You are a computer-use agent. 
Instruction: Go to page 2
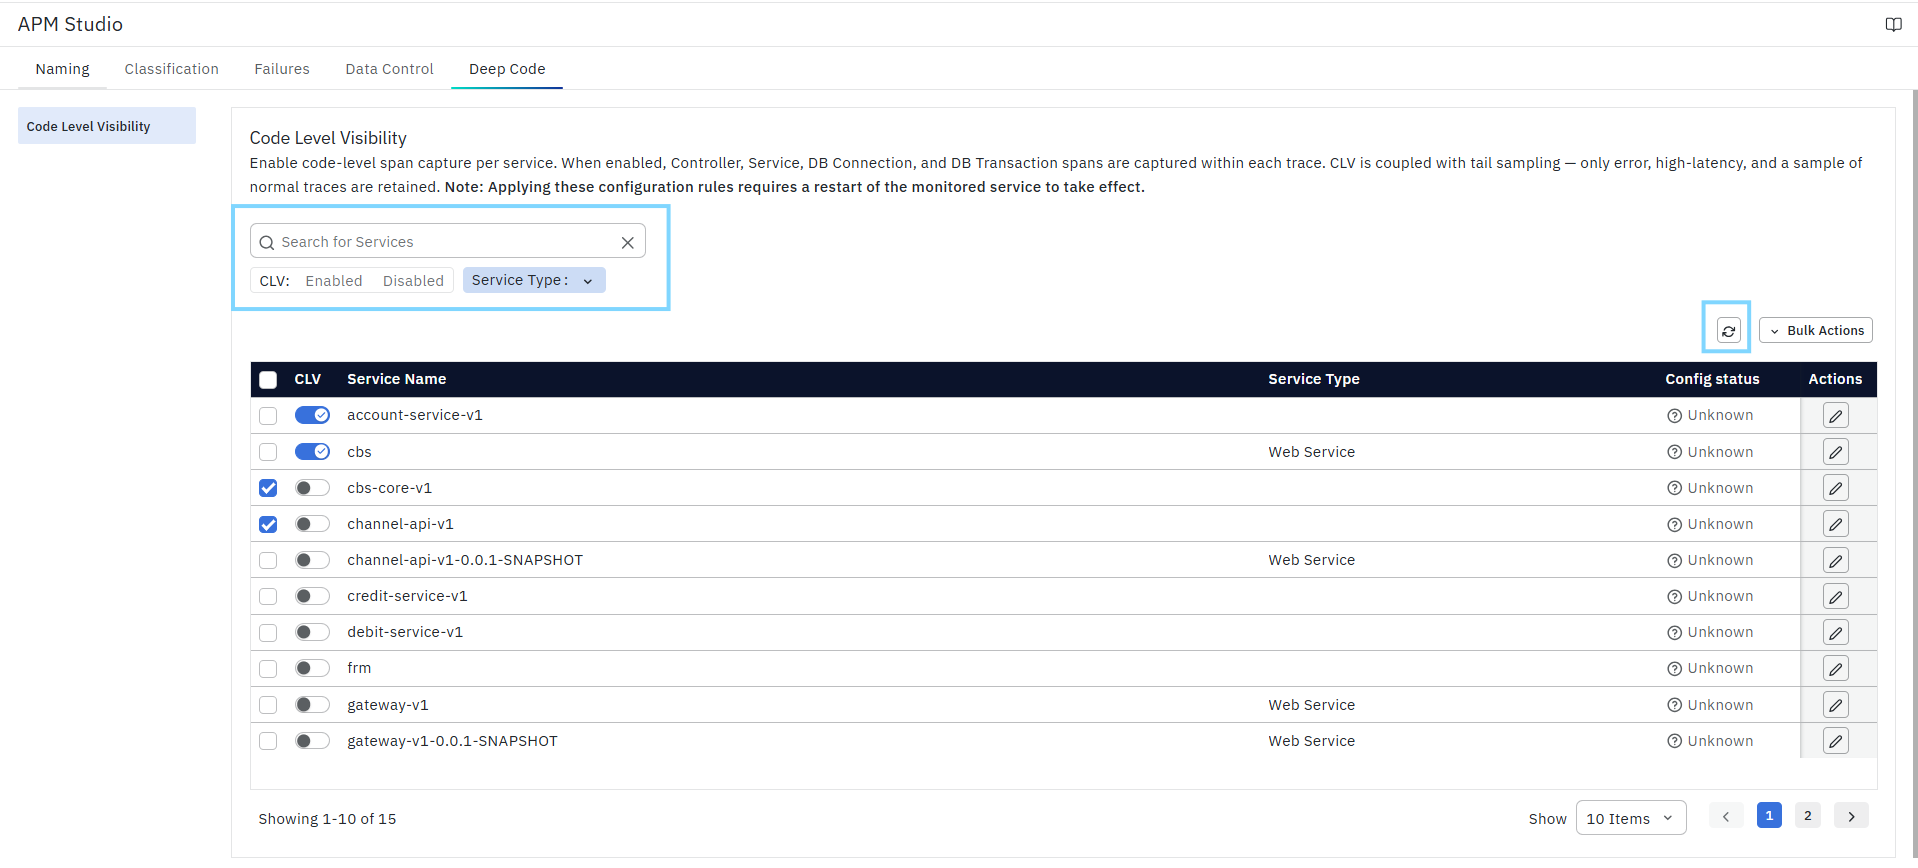[1807, 816]
